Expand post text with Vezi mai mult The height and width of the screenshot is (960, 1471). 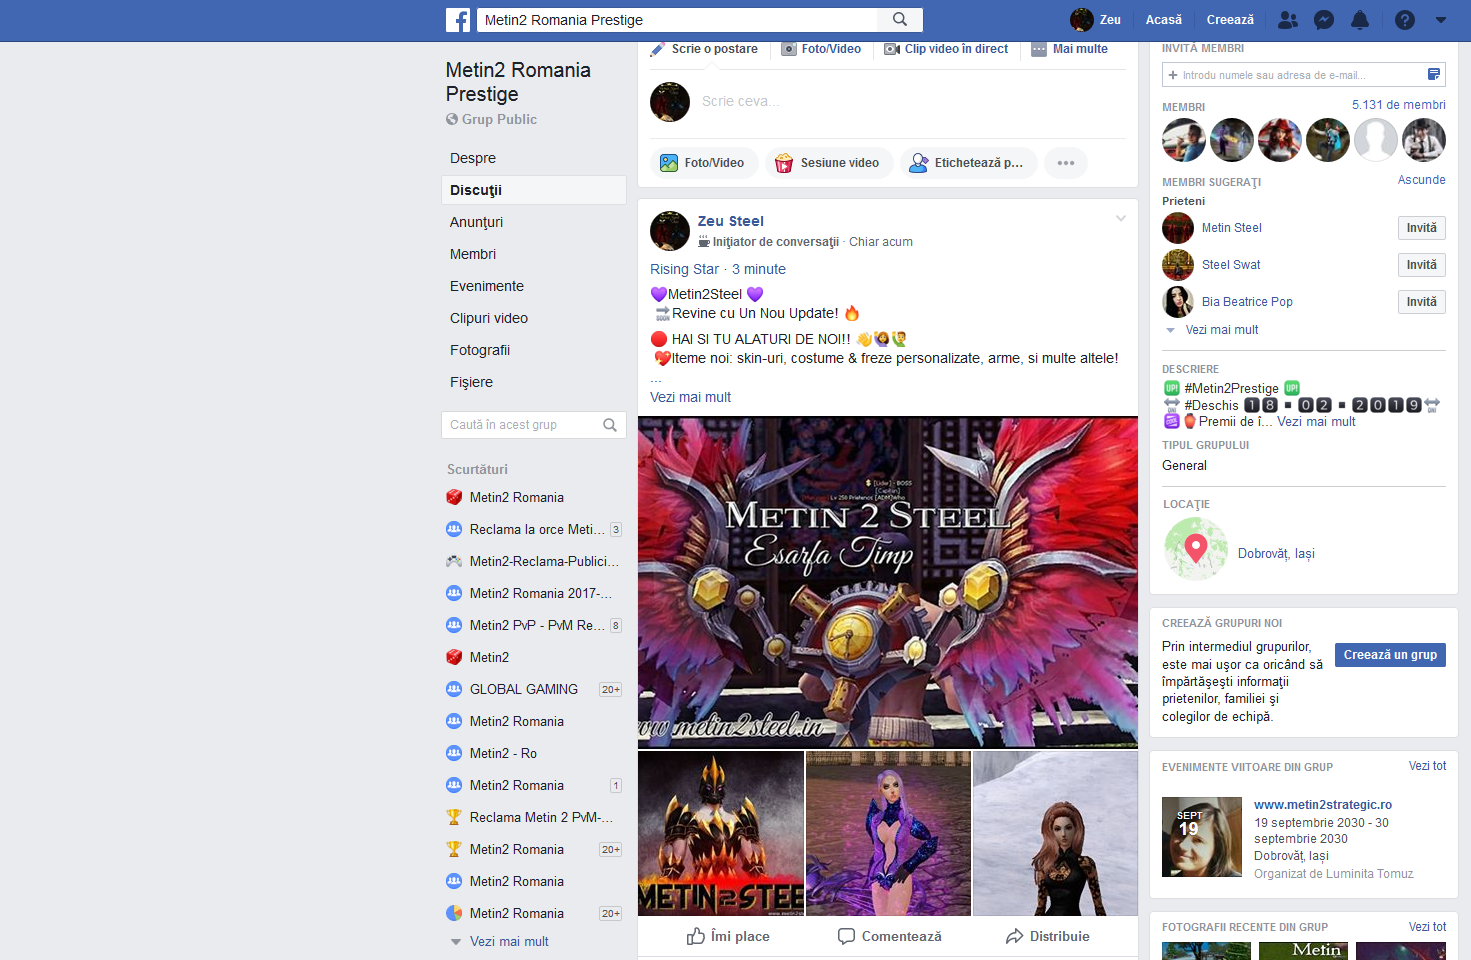coord(690,397)
